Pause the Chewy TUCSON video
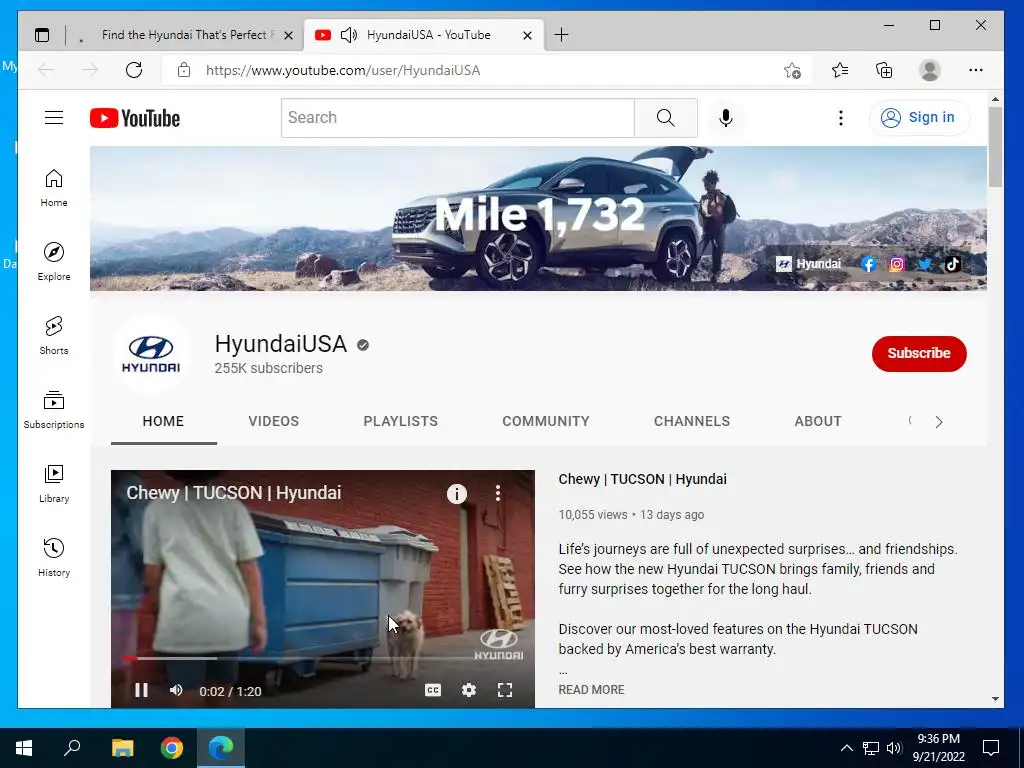1024x768 pixels. tap(141, 690)
